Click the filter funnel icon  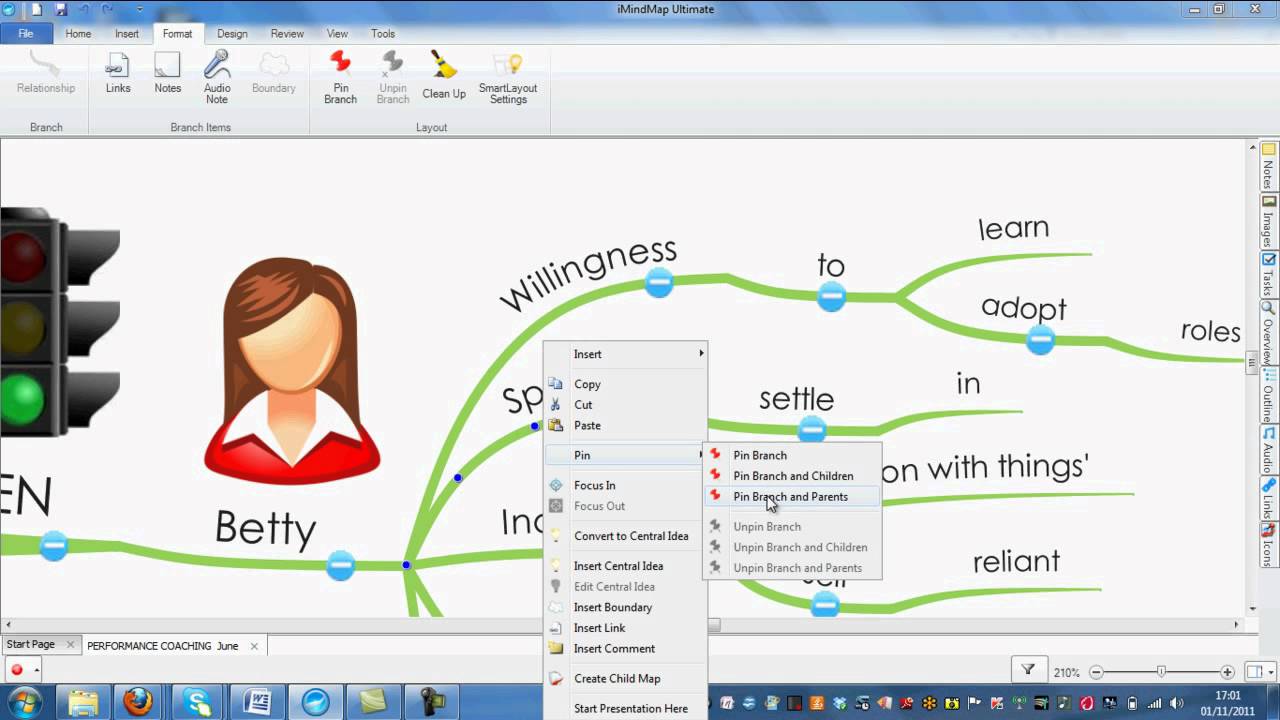(1027, 671)
